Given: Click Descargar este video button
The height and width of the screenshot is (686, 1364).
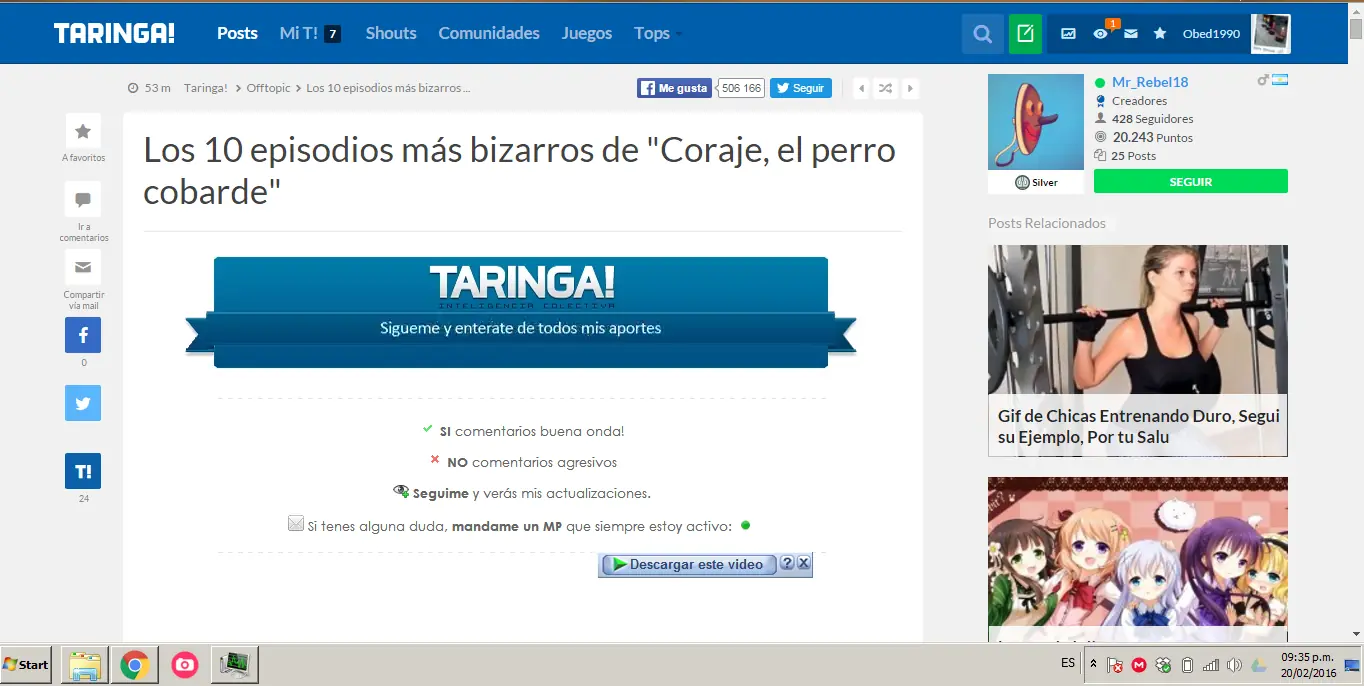Looking at the screenshot, I should click(688, 565).
